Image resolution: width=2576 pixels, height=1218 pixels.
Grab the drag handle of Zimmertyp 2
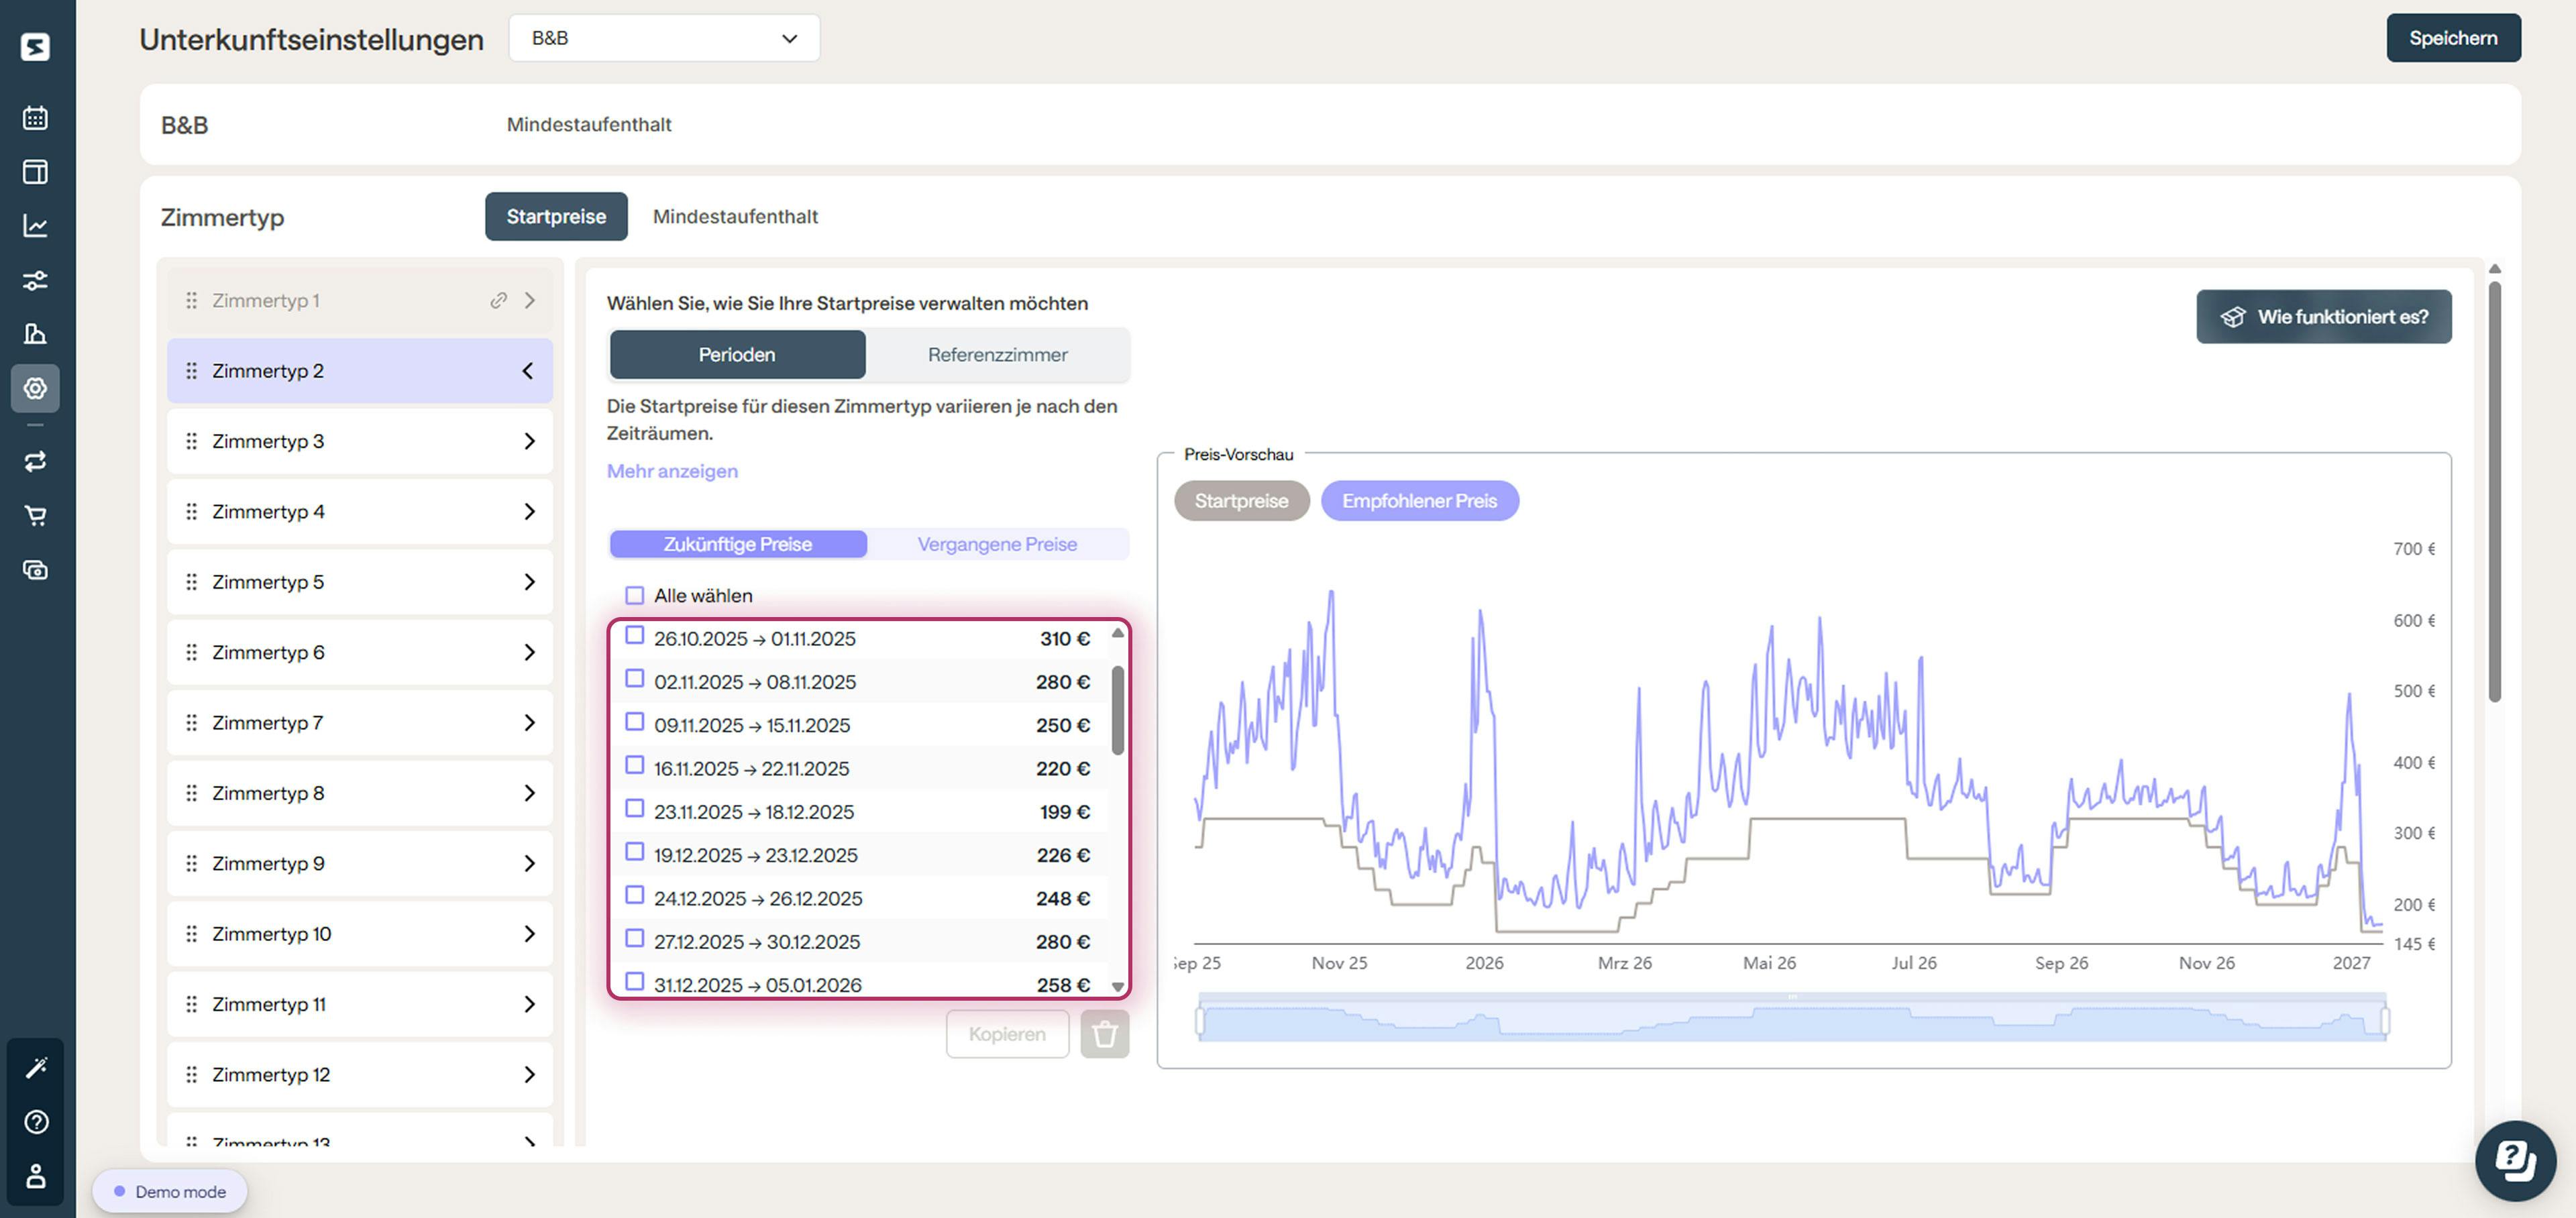[x=191, y=371]
